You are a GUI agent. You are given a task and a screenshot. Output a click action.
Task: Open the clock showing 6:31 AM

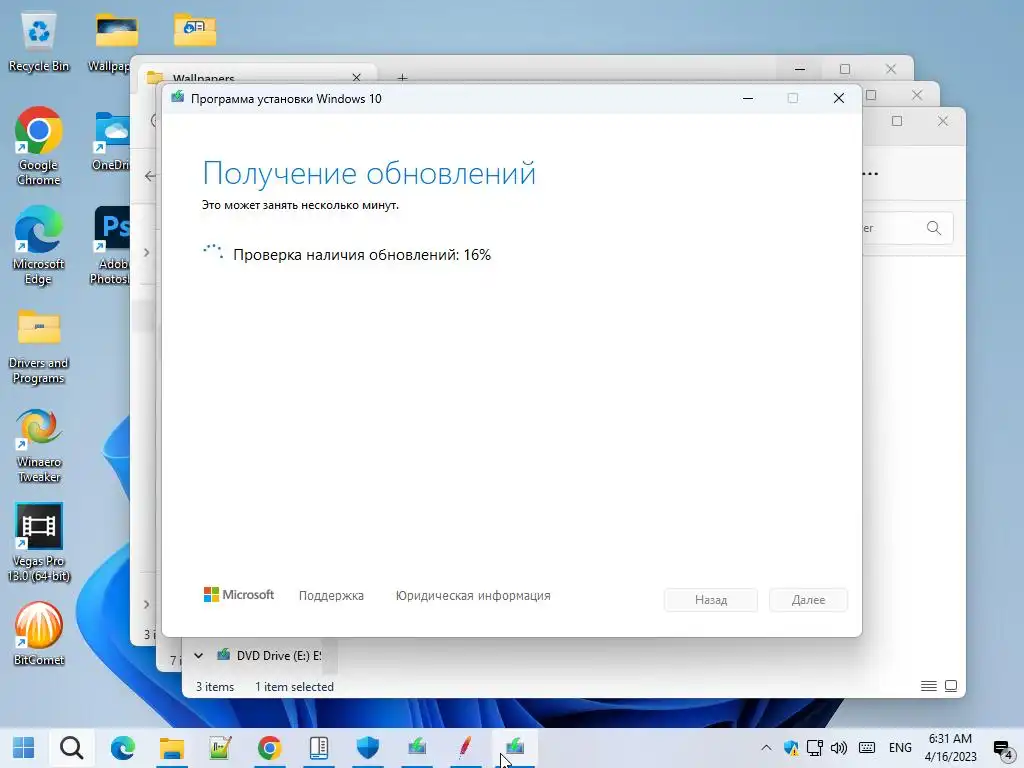pyautogui.click(x=950, y=748)
